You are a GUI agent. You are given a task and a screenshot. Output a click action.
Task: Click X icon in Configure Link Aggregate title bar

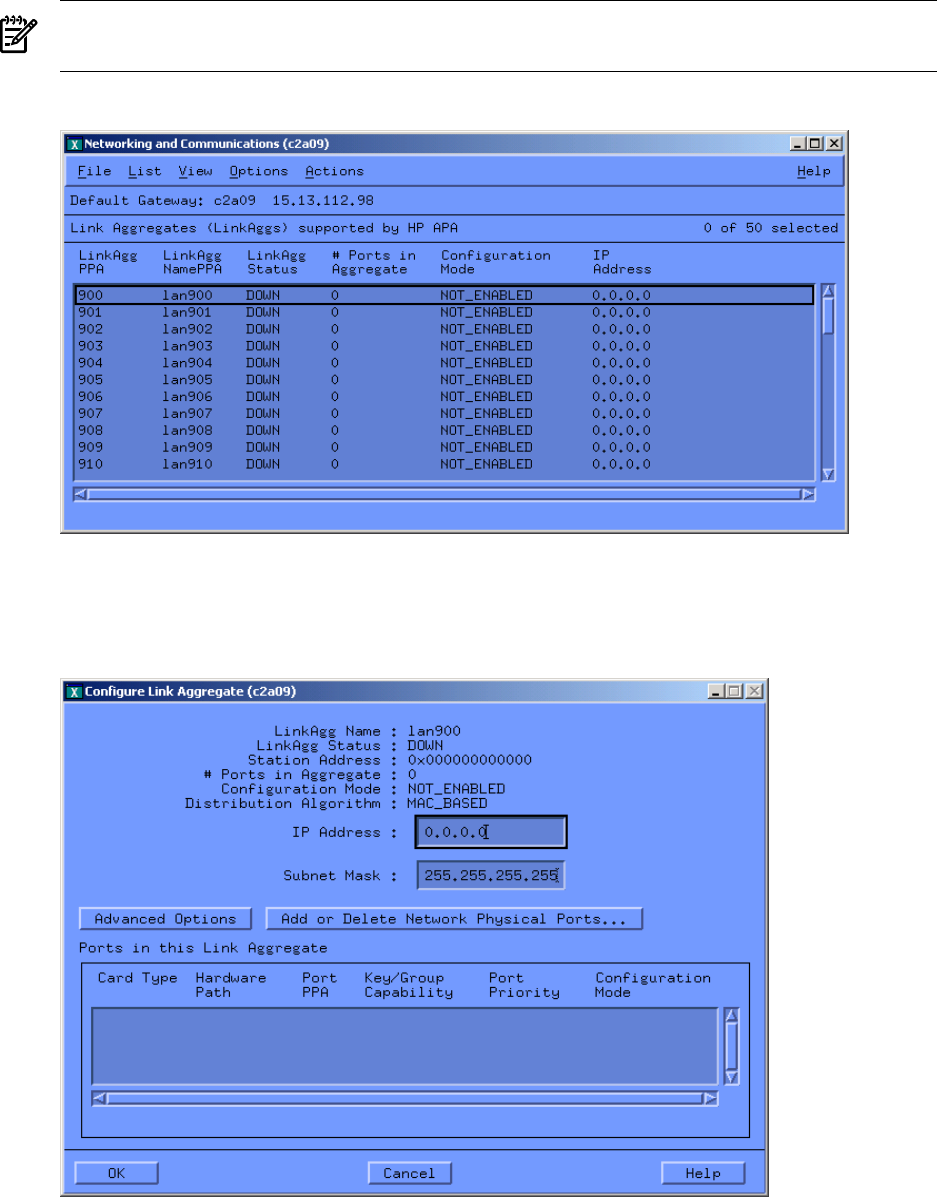[x=74, y=692]
